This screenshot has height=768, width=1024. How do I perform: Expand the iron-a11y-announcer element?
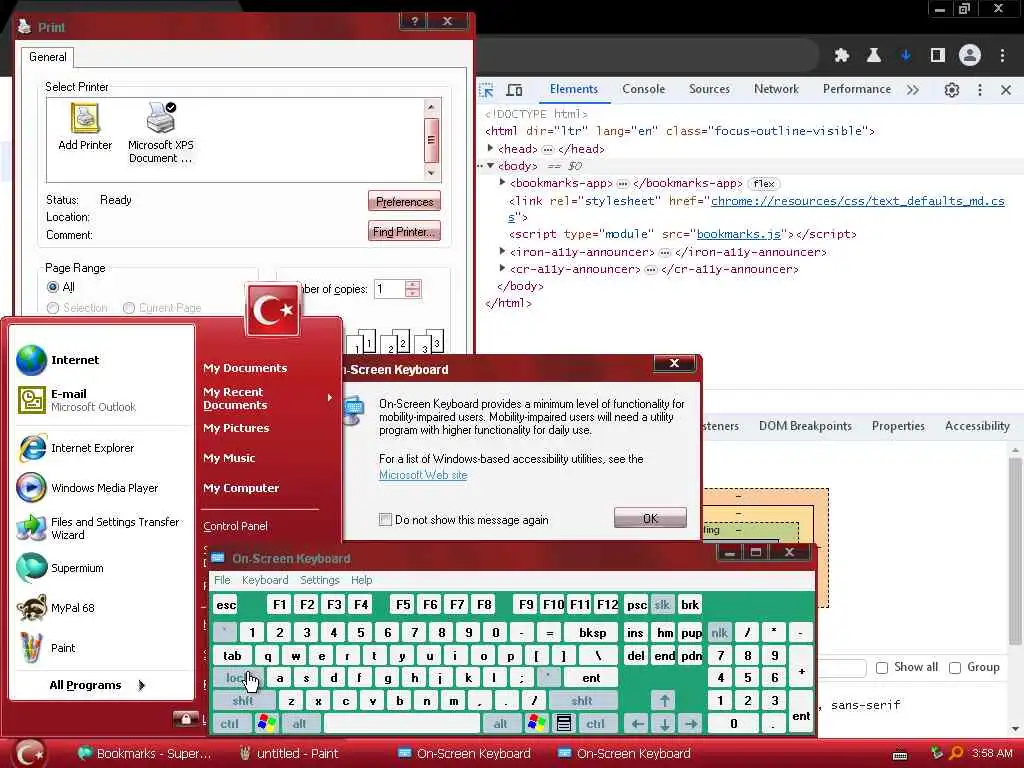pyautogui.click(x=502, y=251)
